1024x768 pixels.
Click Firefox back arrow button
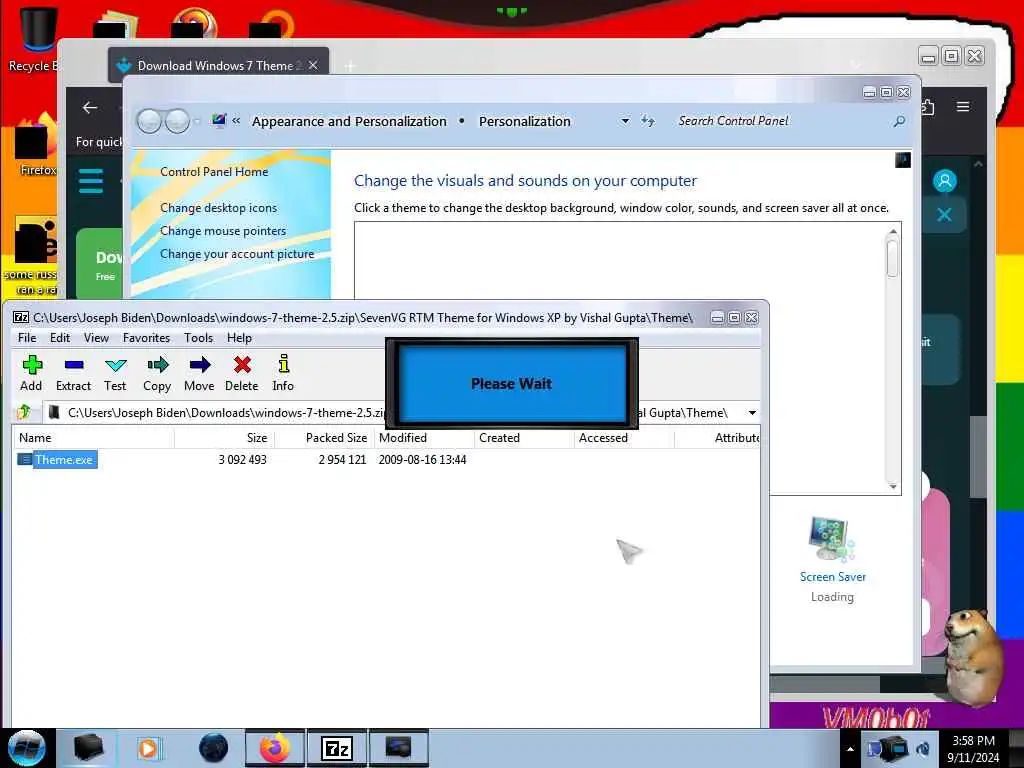click(x=90, y=108)
